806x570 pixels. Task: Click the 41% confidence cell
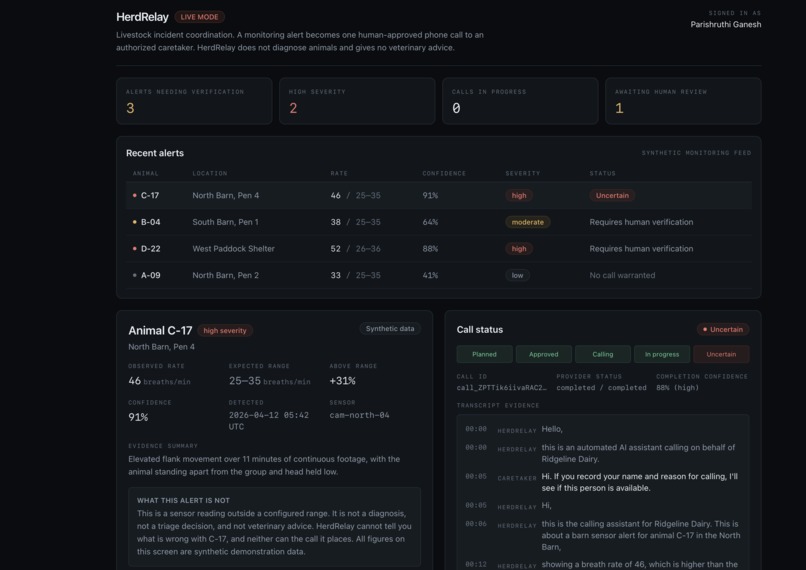point(430,275)
